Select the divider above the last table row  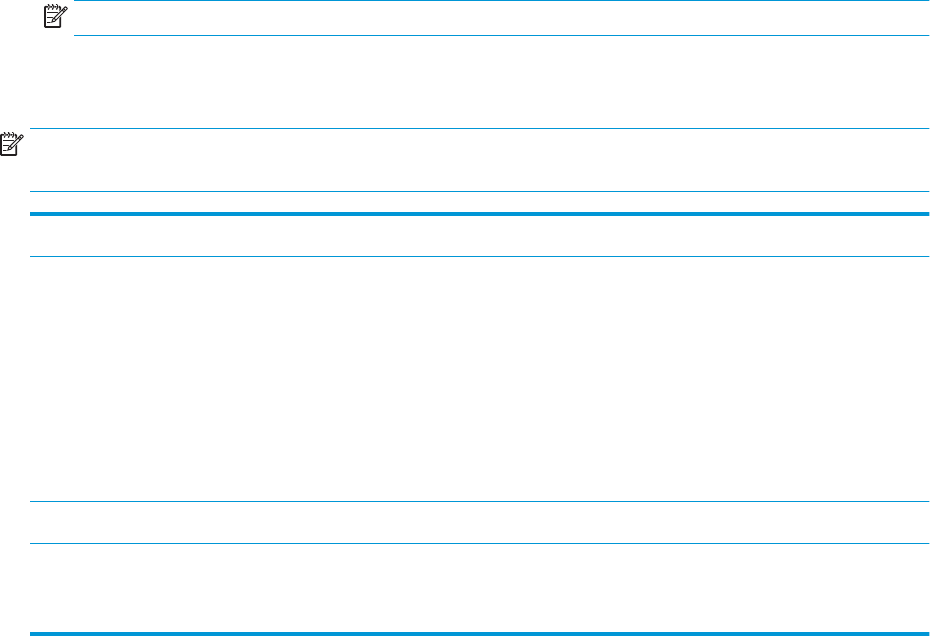(x=479, y=543)
